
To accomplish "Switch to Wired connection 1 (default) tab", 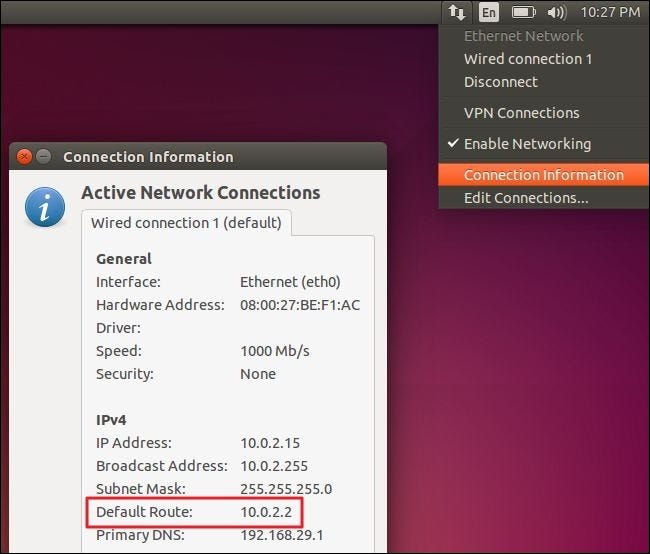I will (x=186, y=222).
